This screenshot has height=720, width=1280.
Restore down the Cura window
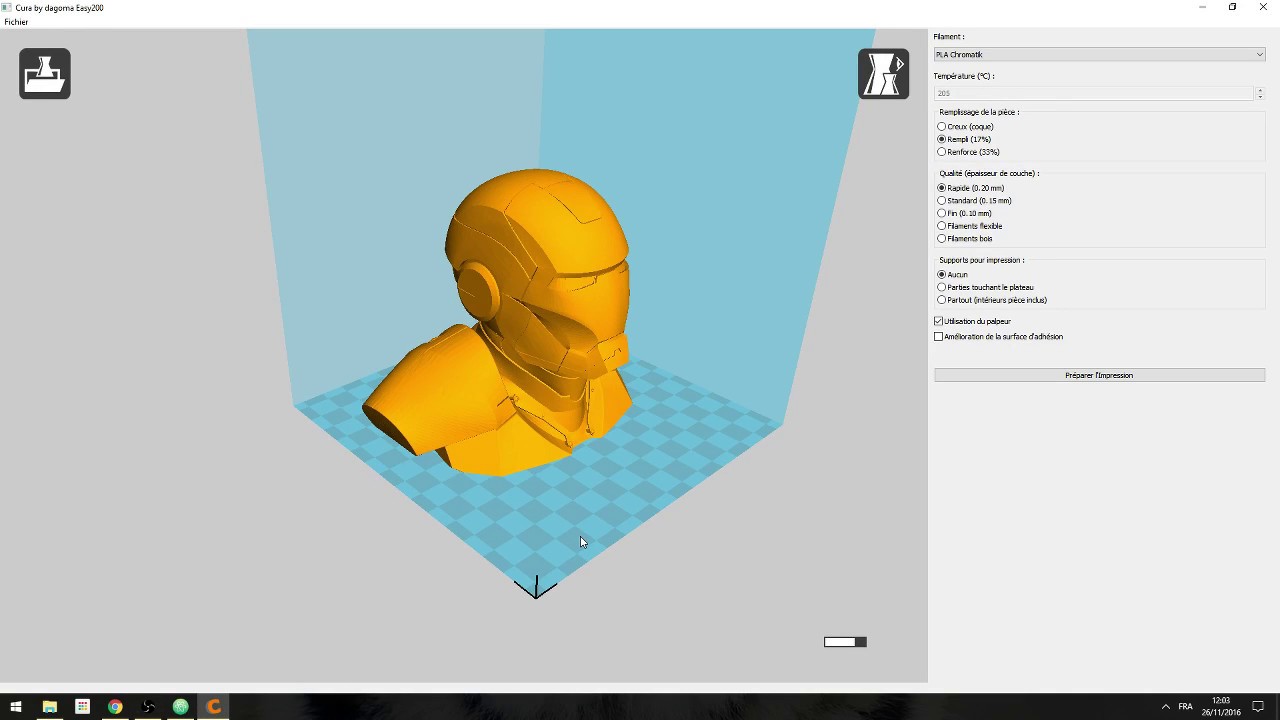tap(1232, 7)
